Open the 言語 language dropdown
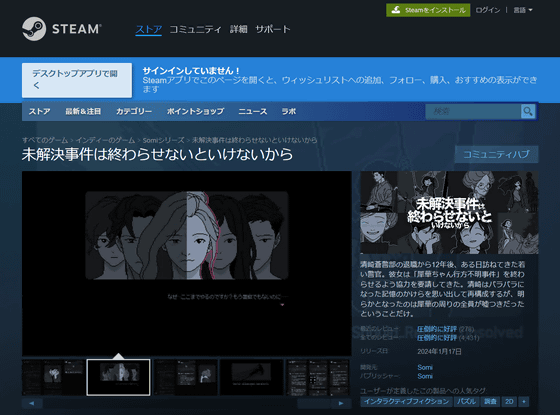The image size is (560, 415). pos(522,10)
